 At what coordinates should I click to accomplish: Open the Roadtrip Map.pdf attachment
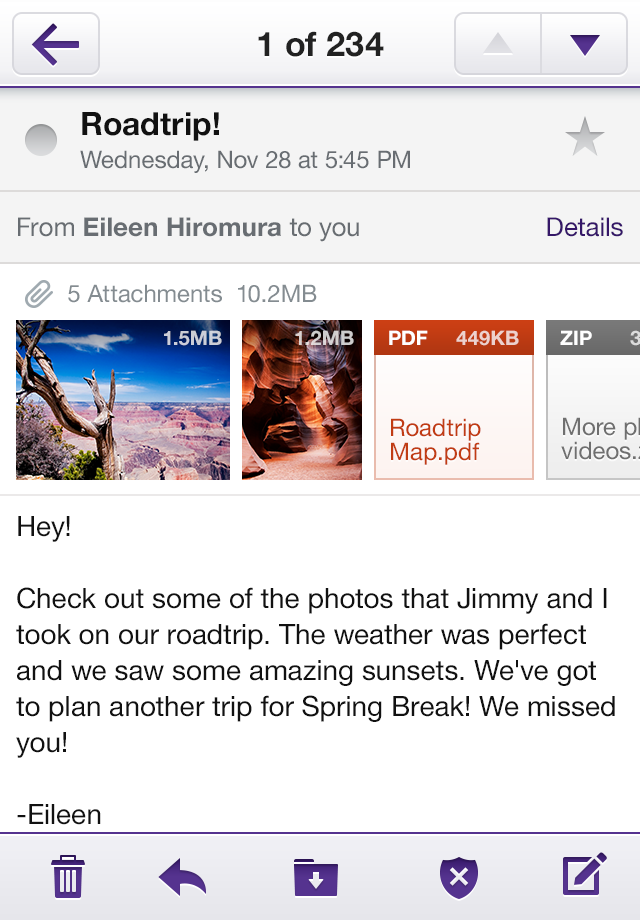pos(454,400)
